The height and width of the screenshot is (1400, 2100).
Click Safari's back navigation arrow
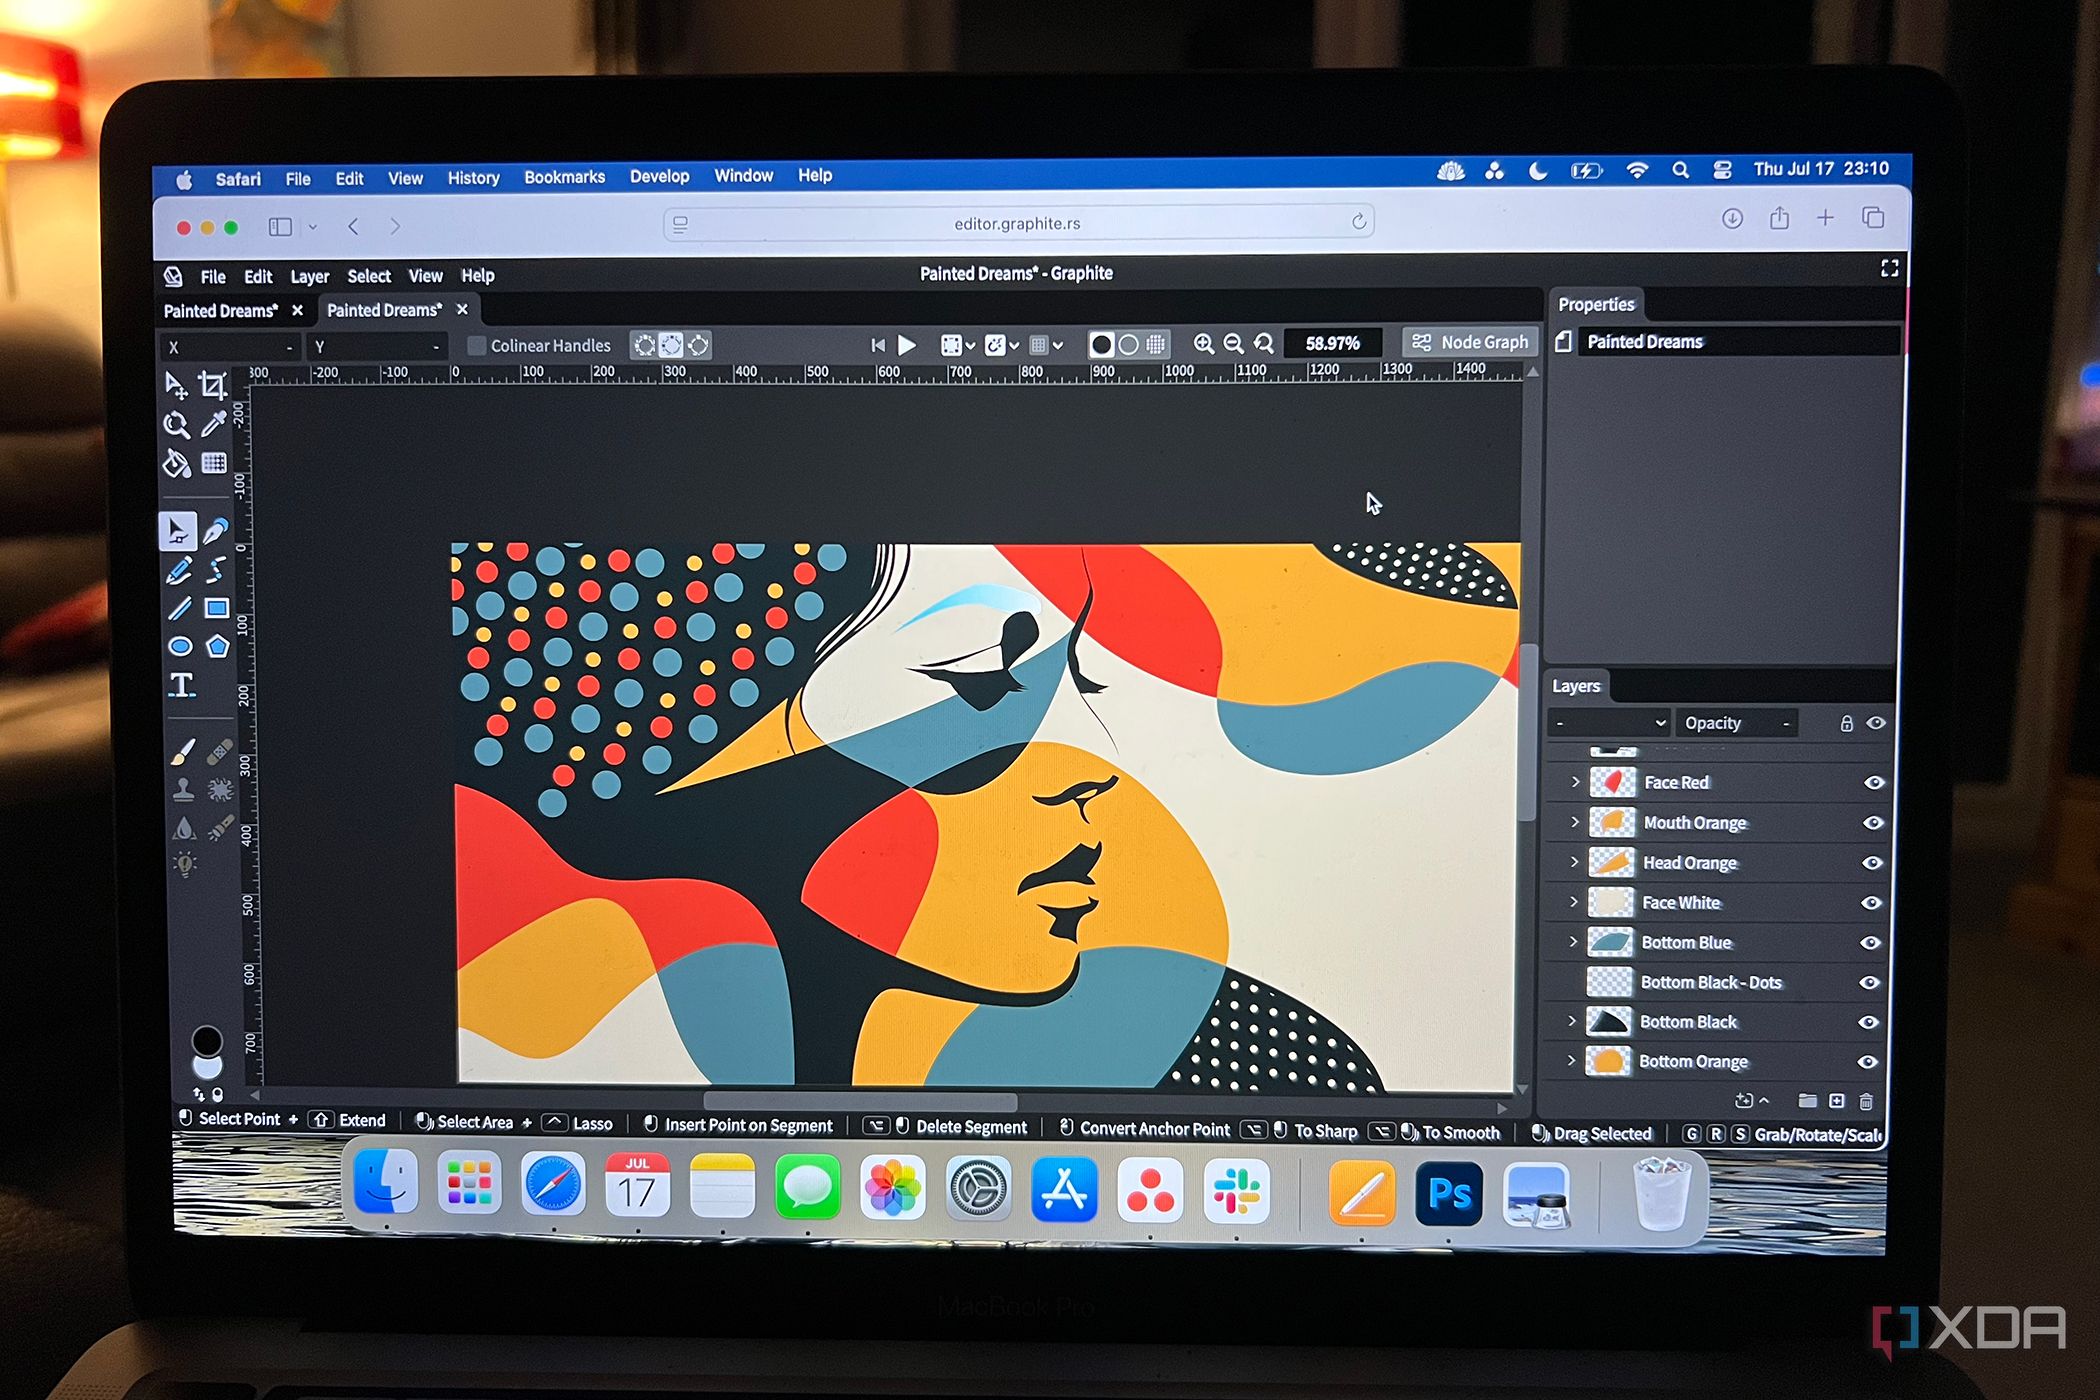pyautogui.click(x=353, y=227)
